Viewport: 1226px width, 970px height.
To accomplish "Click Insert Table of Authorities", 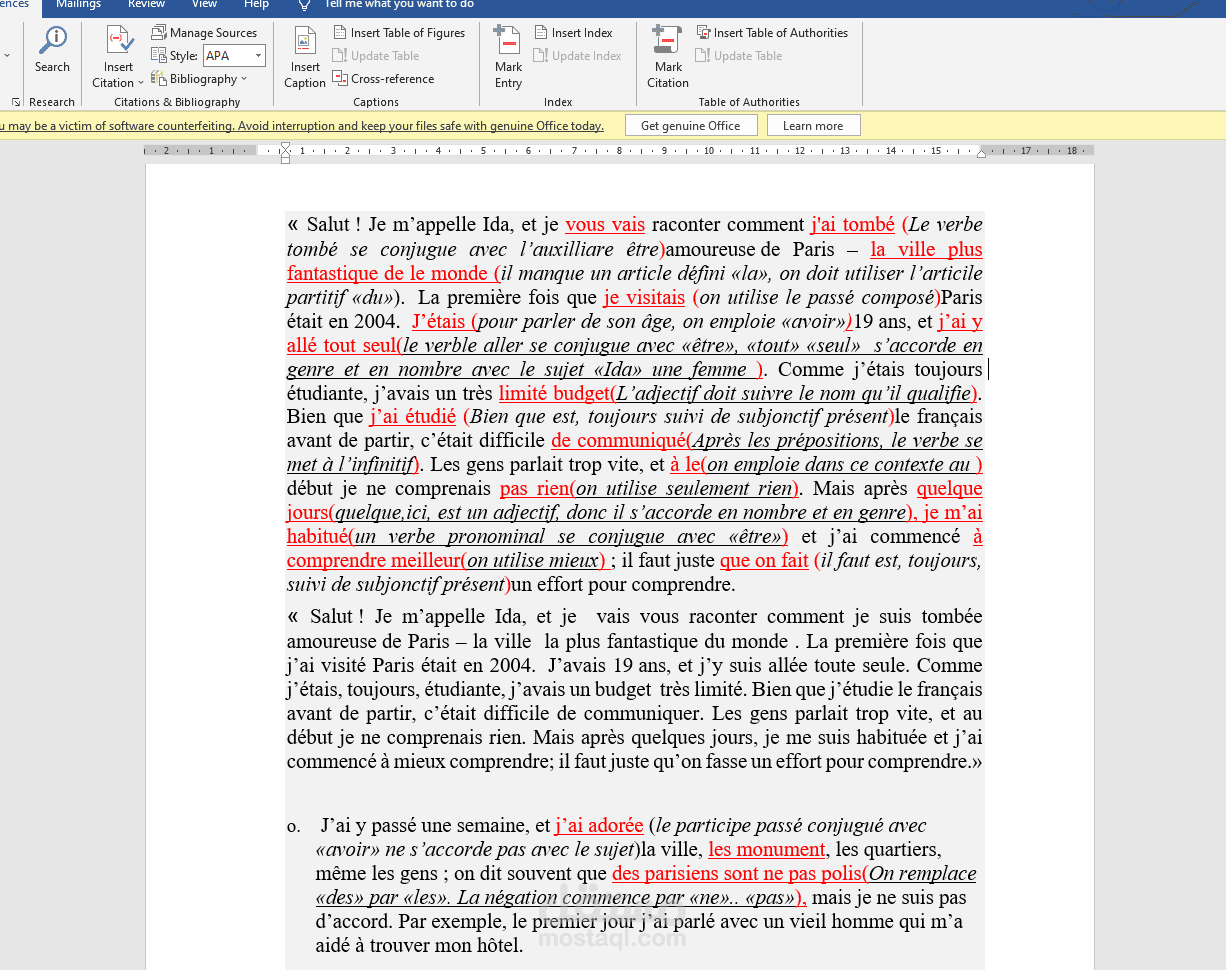I will [772, 33].
